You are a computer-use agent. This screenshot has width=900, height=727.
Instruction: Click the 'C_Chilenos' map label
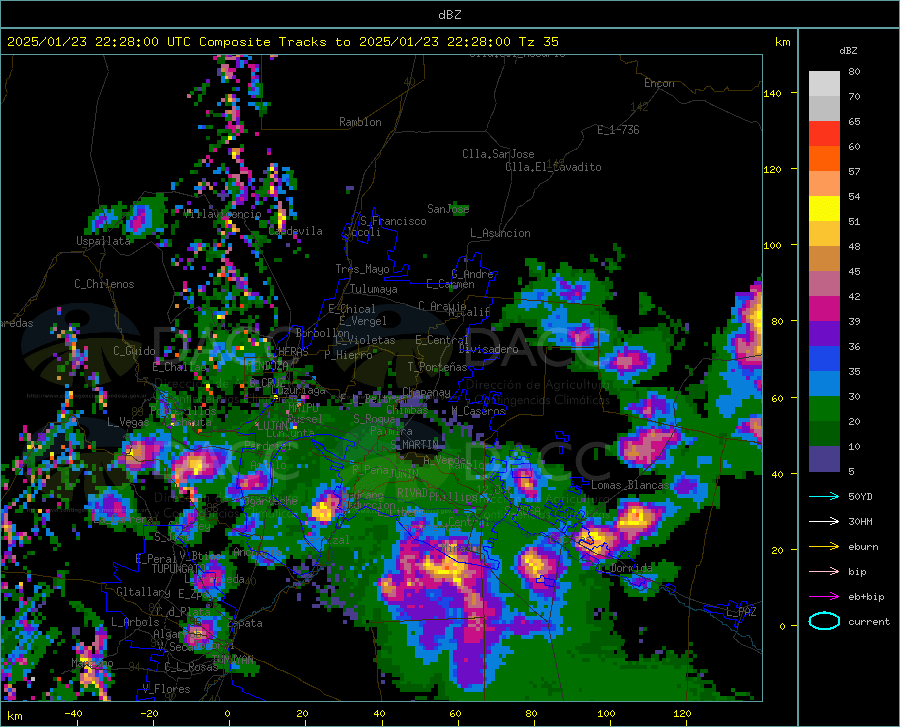point(104,284)
